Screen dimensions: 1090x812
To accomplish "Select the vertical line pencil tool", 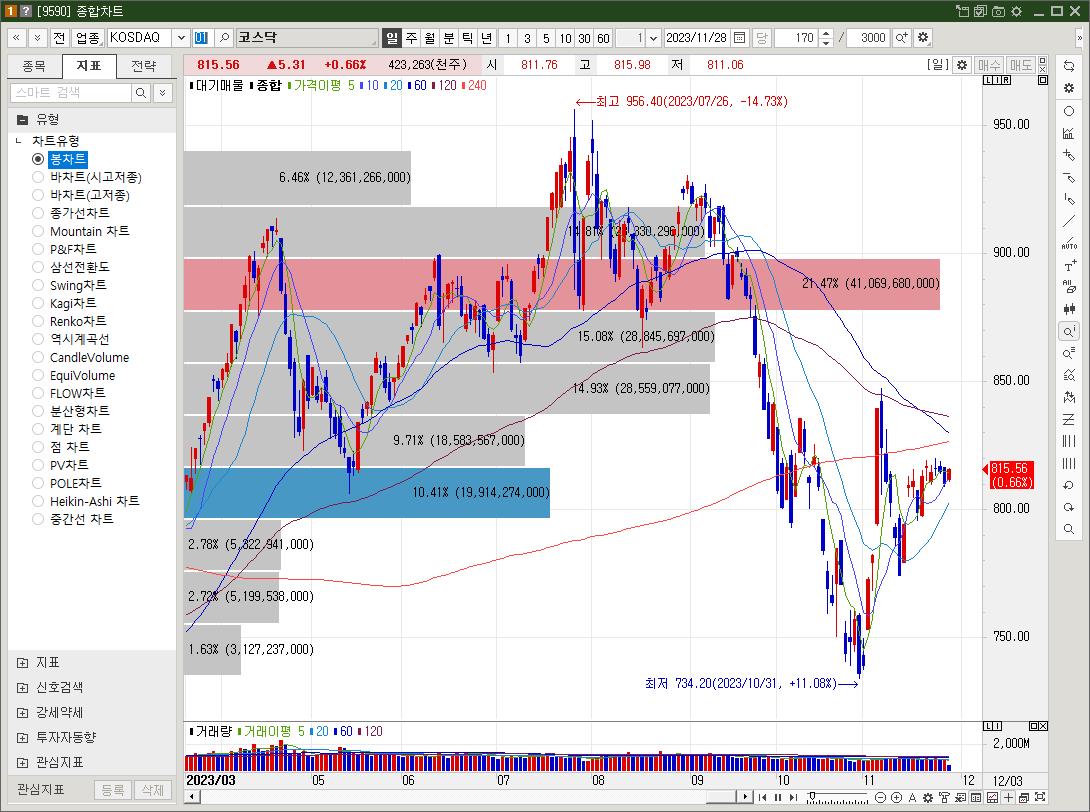I will coord(1068,200).
